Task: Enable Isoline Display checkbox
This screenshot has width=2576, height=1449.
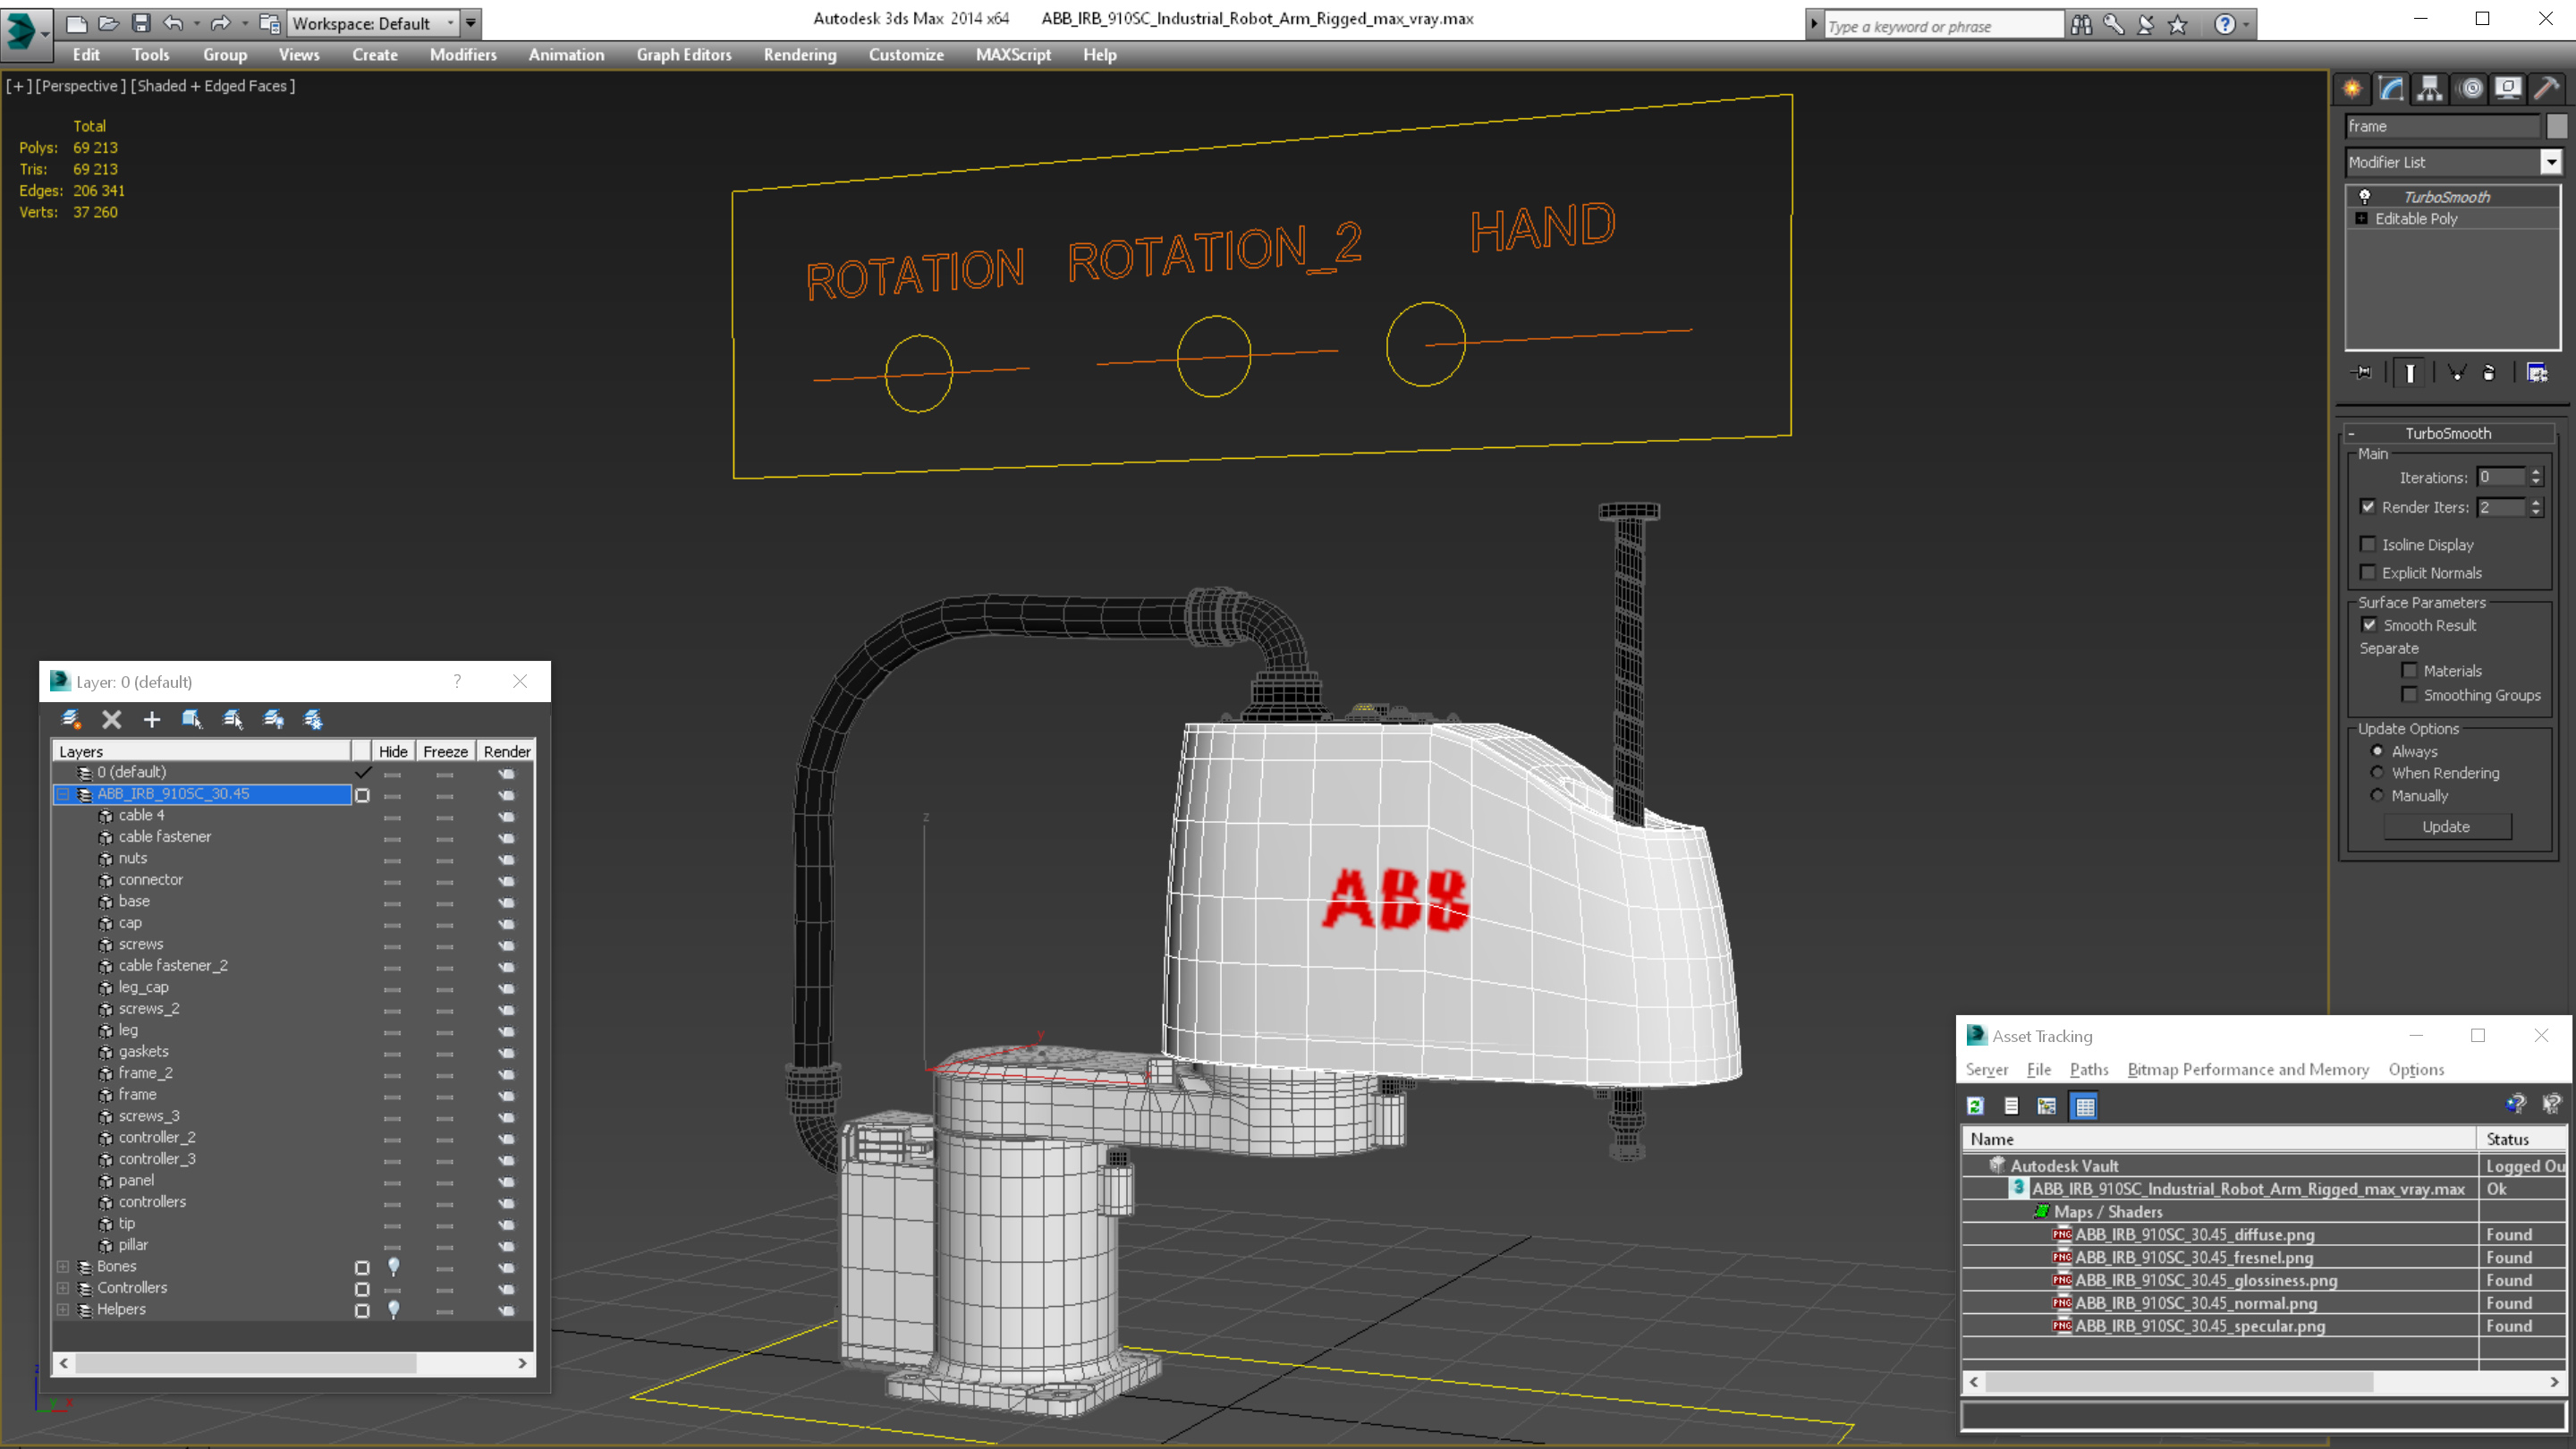Action: coord(2368,544)
